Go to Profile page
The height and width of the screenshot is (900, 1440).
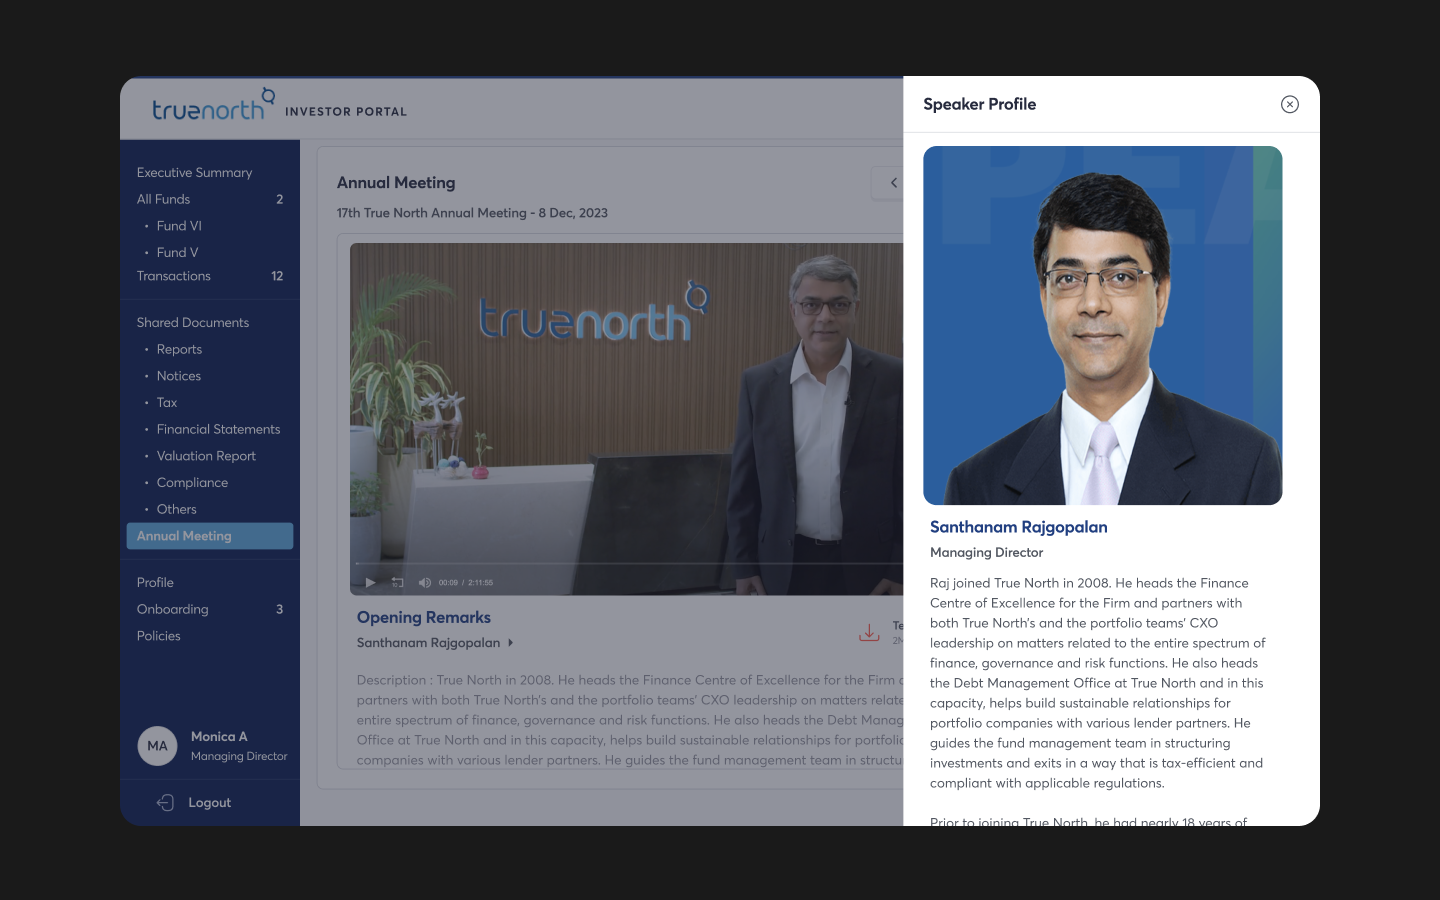click(x=155, y=582)
